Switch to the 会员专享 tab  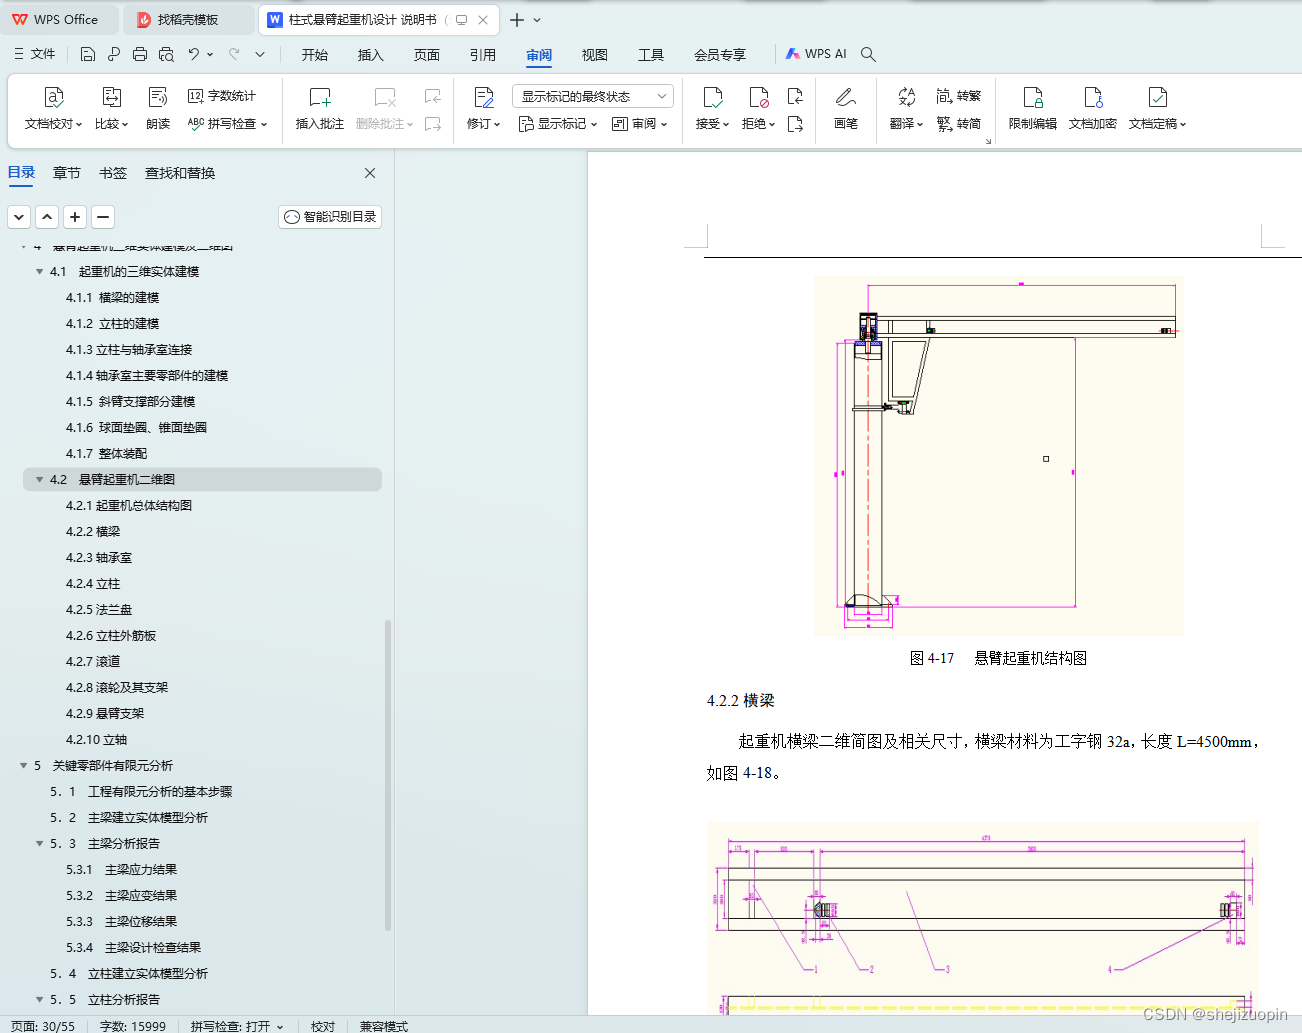pos(720,55)
